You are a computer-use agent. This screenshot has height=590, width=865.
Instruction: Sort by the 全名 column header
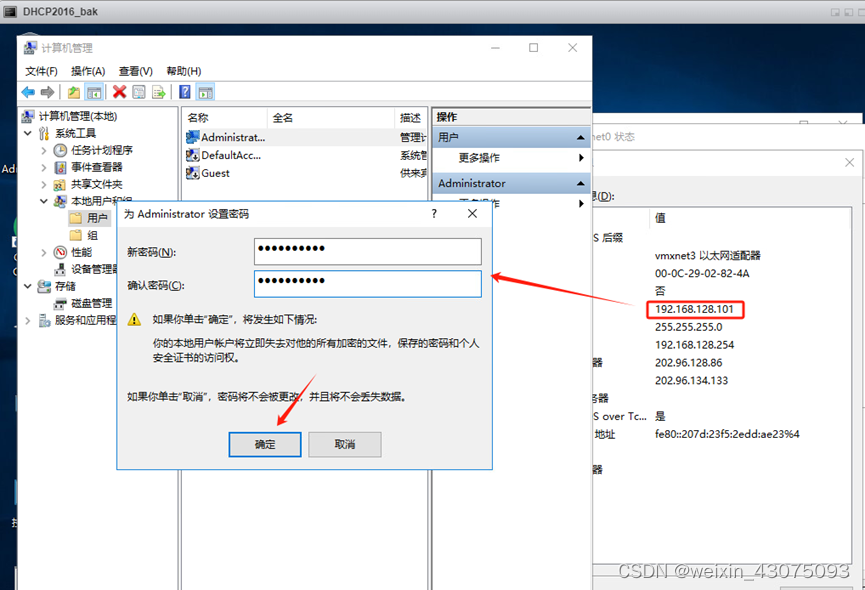(331, 117)
